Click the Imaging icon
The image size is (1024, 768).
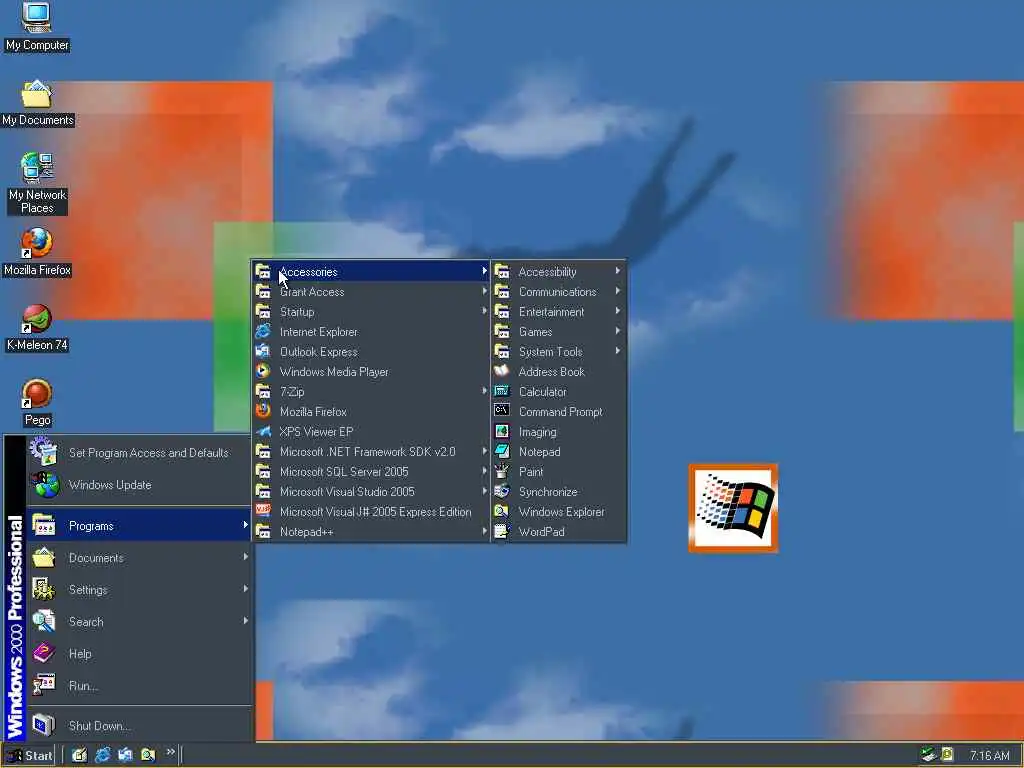click(502, 431)
